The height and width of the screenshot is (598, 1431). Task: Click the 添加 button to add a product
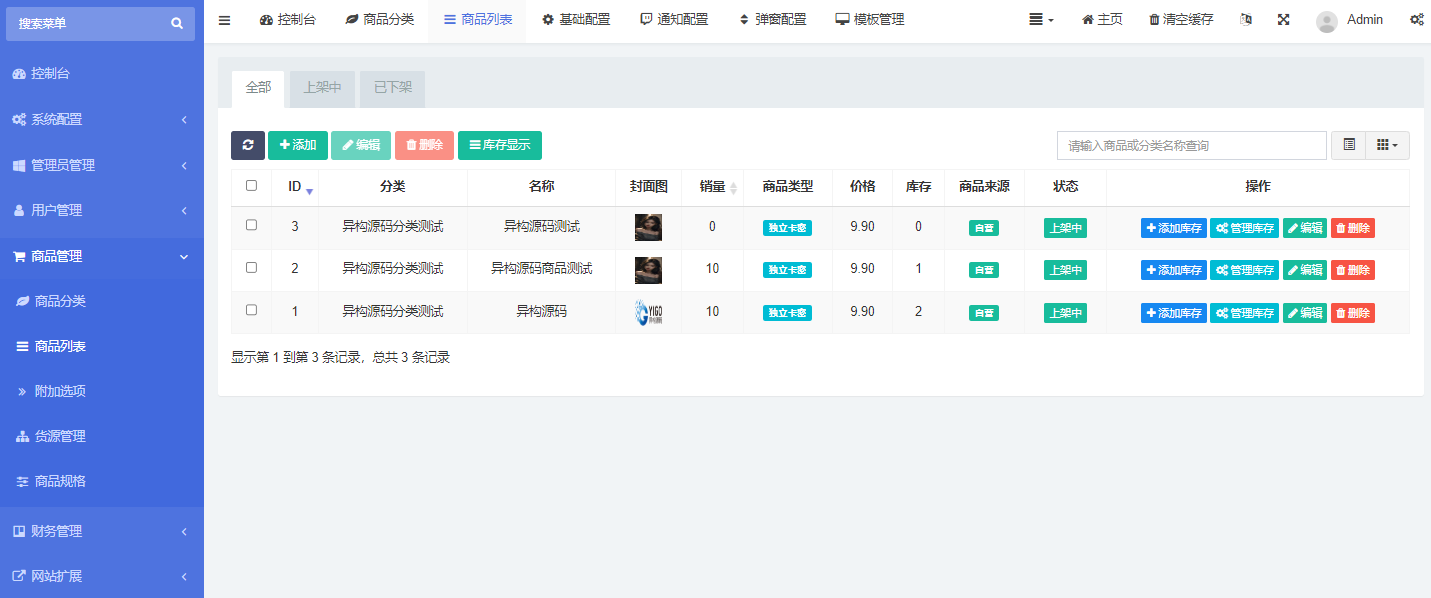(x=297, y=145)
